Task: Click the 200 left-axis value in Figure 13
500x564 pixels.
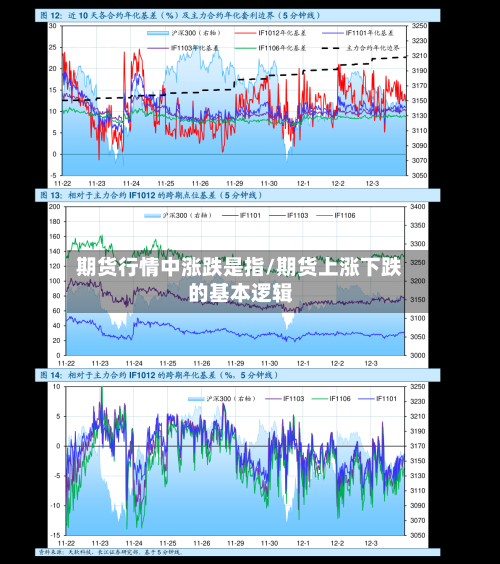Action: [x=54, y=207]
